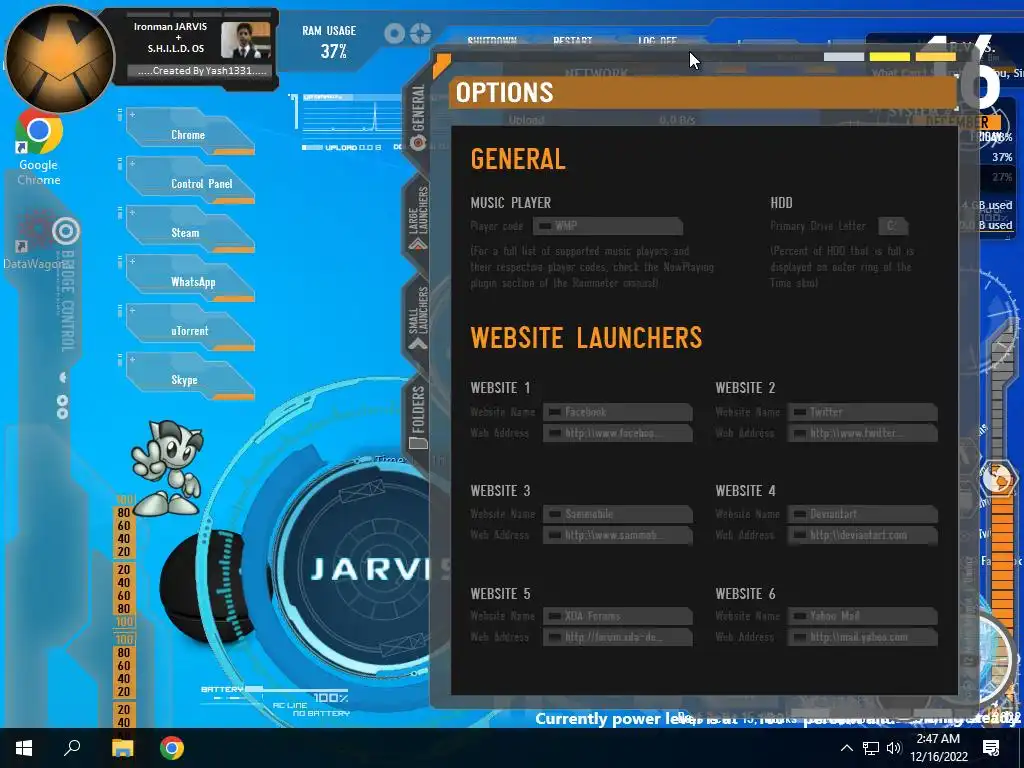Click the robot cat mascot
The height and width of the screenshot is (768, 1024).
[168, 468]
